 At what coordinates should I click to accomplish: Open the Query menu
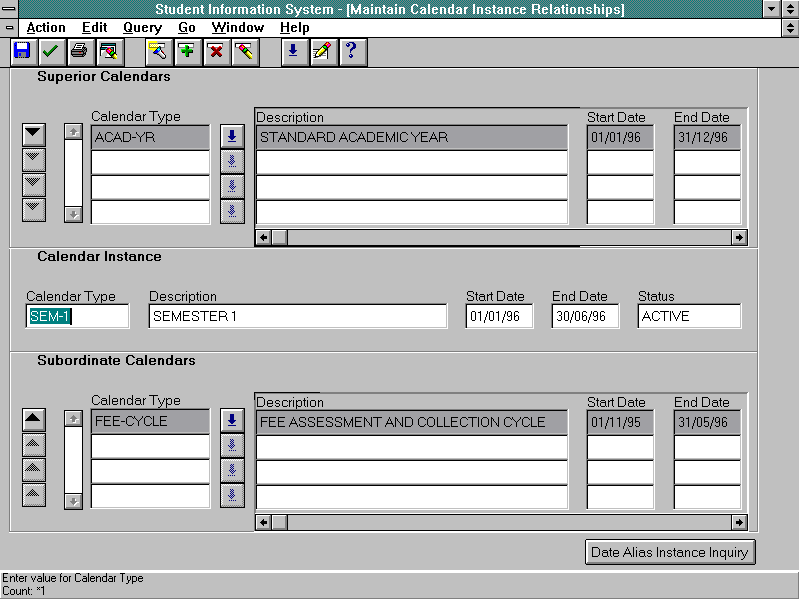pyautogui.click(x=142, y=28)
